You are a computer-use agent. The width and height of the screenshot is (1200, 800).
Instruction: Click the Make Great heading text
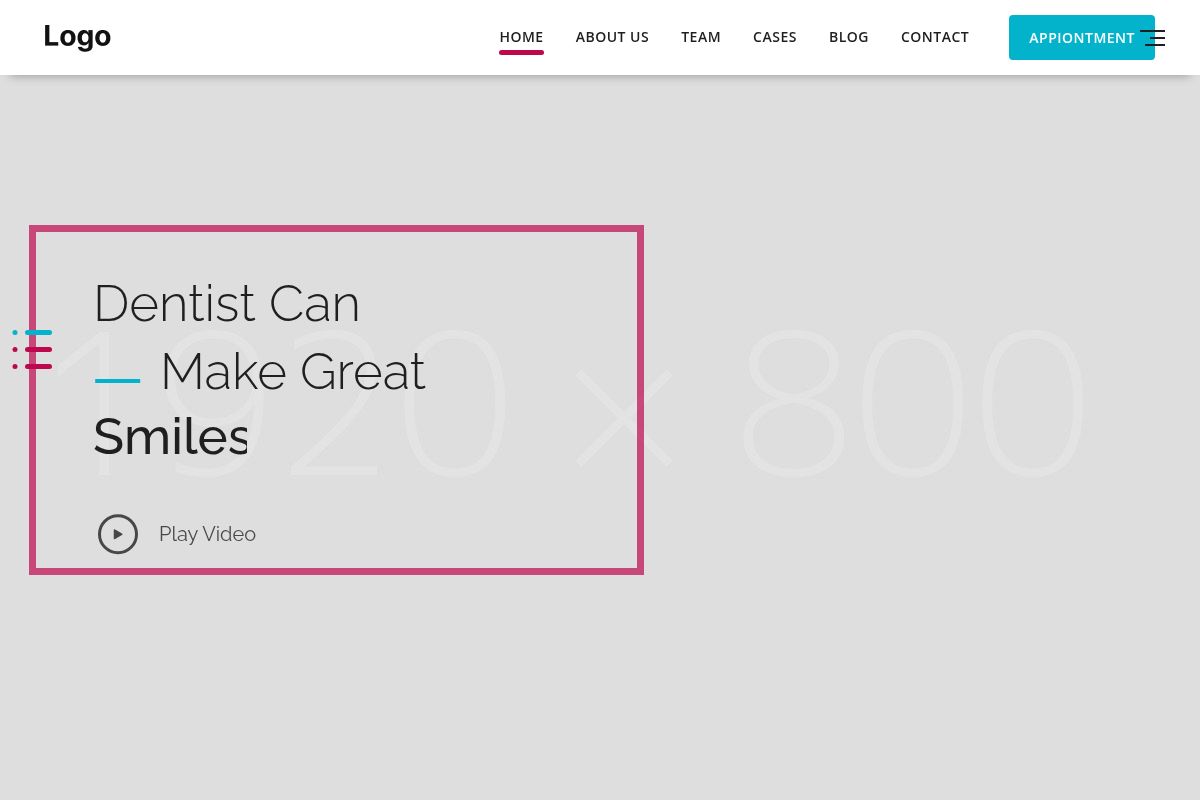point(292,371)
